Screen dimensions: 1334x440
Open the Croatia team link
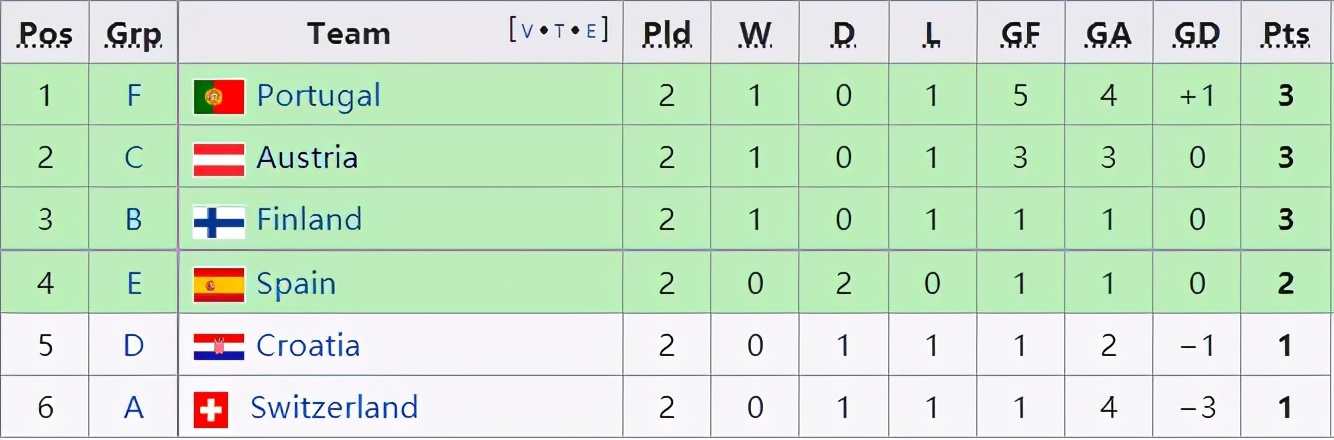308,346
